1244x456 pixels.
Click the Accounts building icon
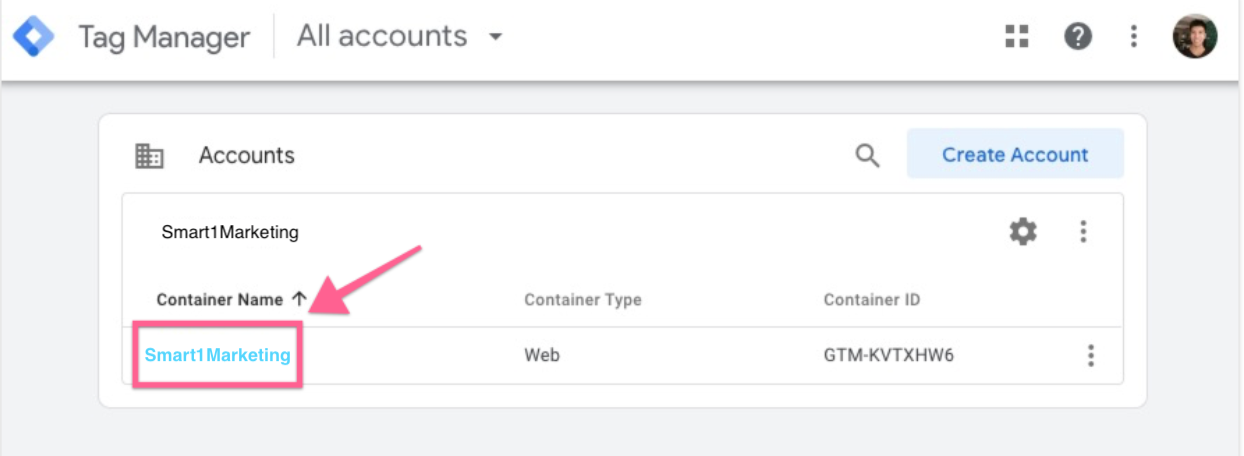[149, 156]
